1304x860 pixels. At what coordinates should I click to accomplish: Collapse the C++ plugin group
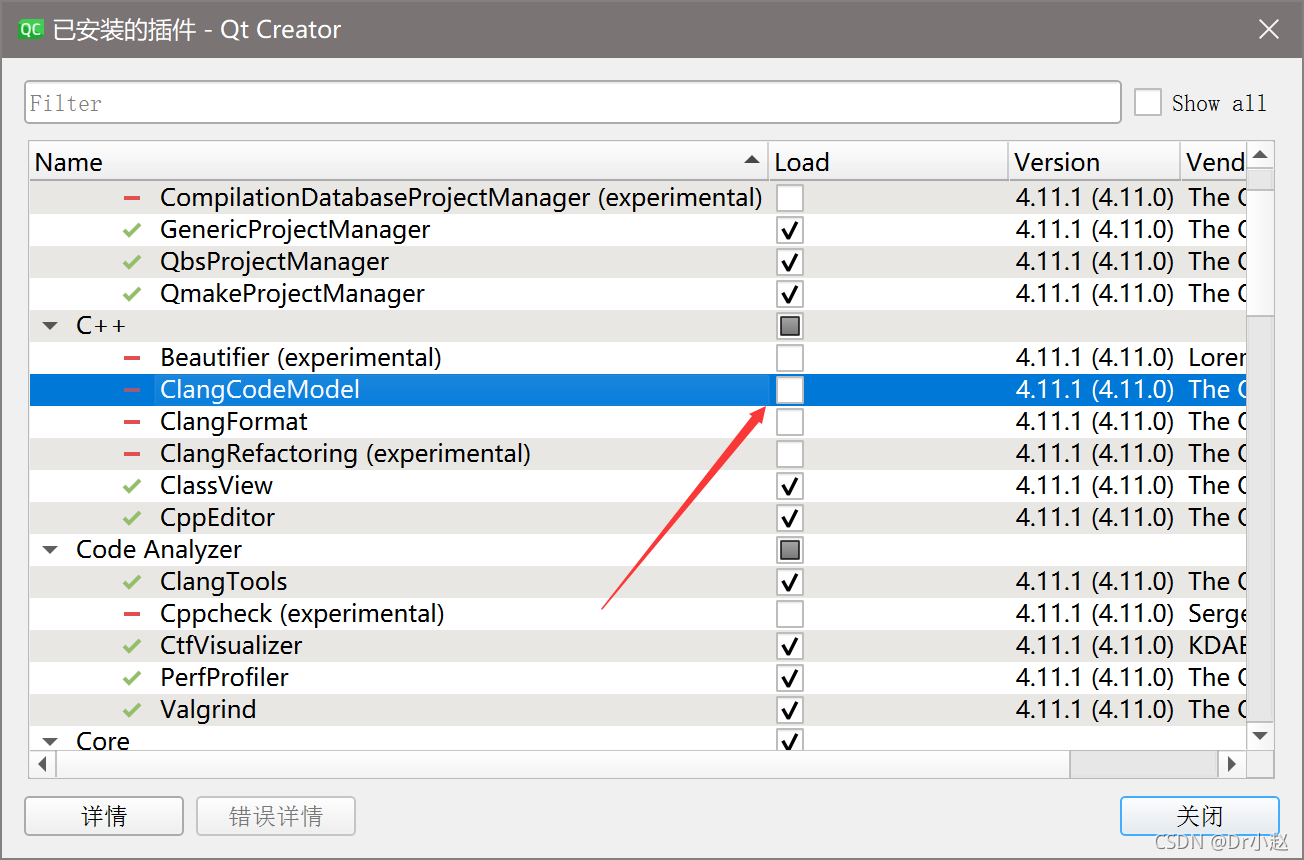click(49, 326)
